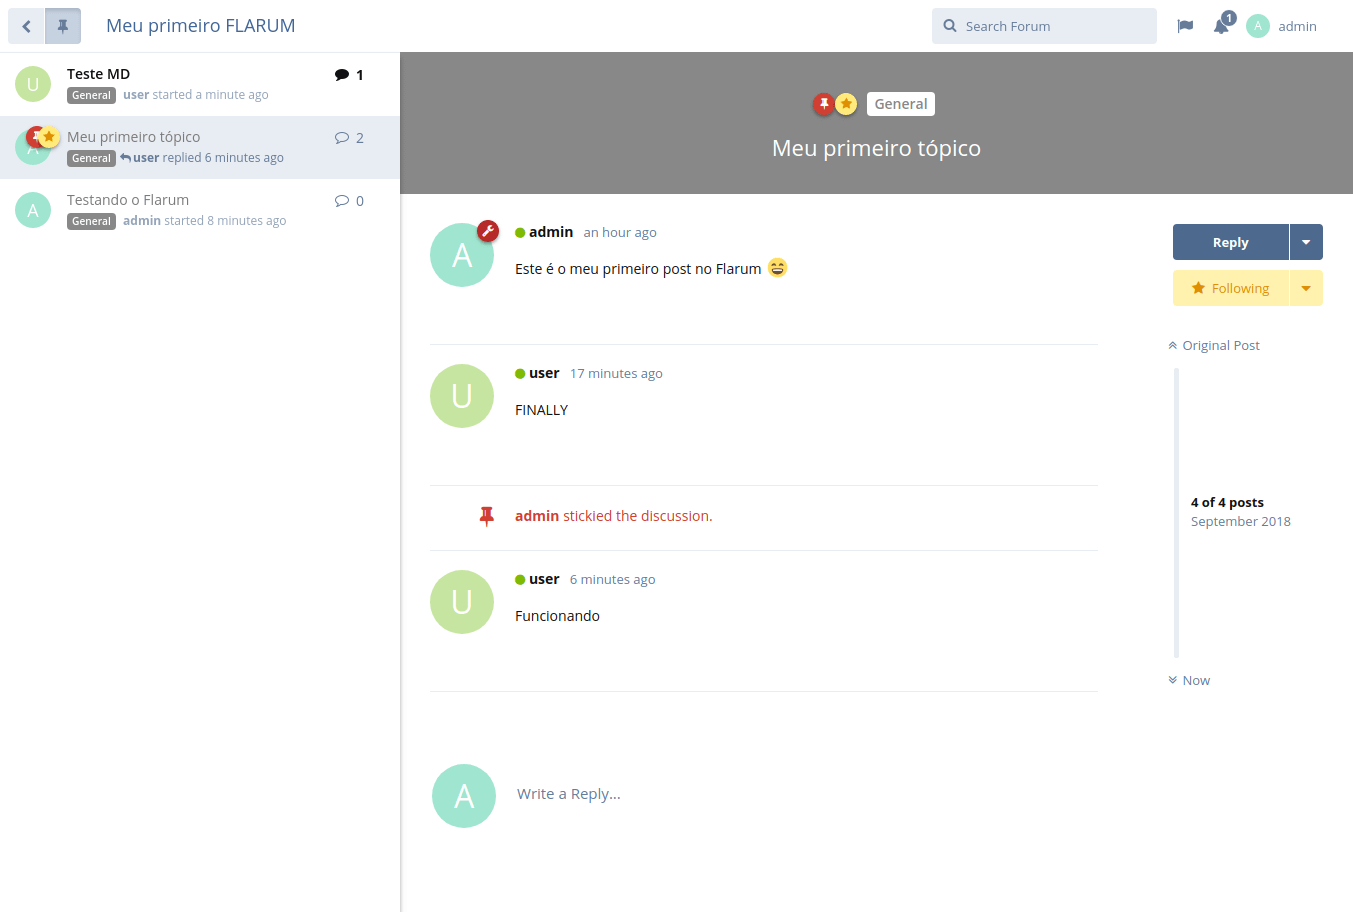Screen dimensions: 1353x912
Task: Click the reply count bubble for Teste MD
Action: coord(349,75)
